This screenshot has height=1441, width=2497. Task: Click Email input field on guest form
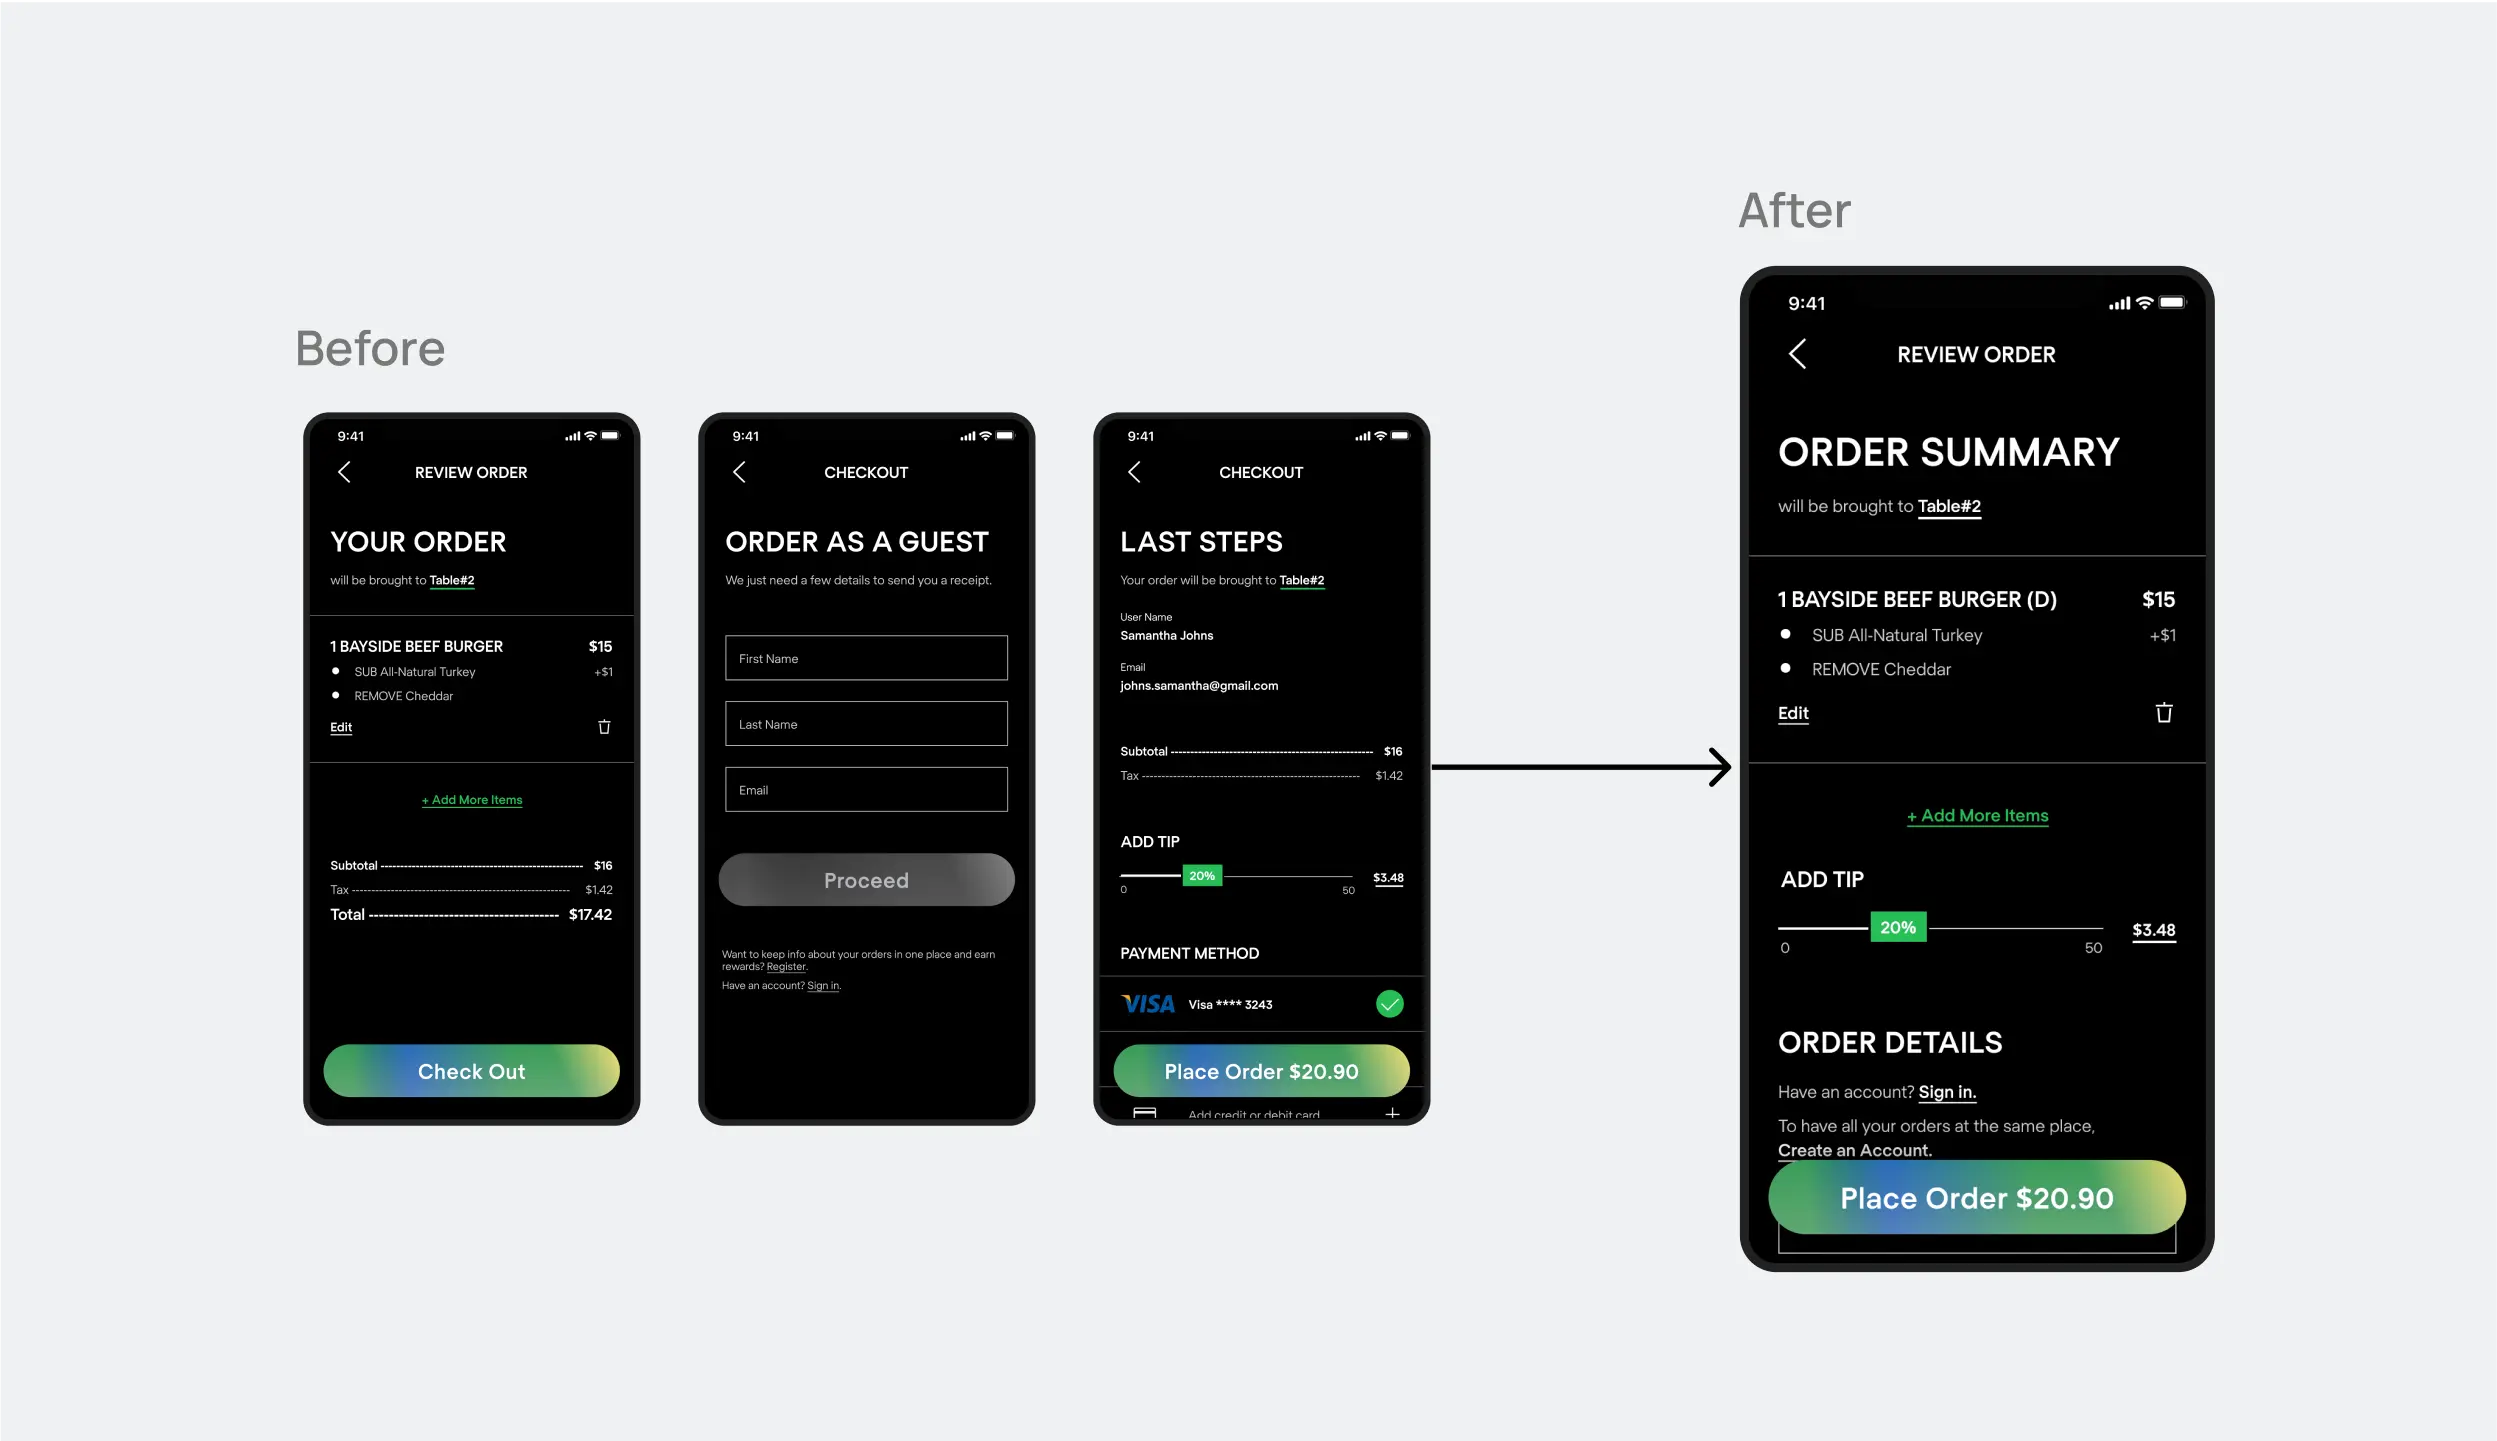pos(866,789)
